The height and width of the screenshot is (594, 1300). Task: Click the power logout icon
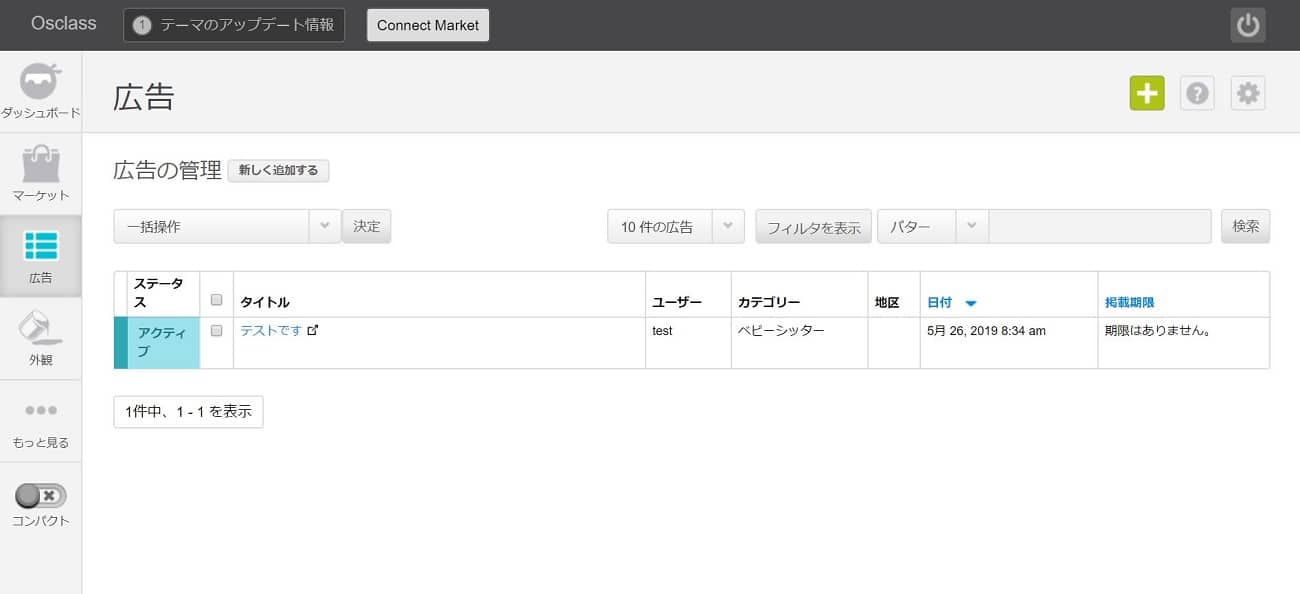pos(1247,25)
